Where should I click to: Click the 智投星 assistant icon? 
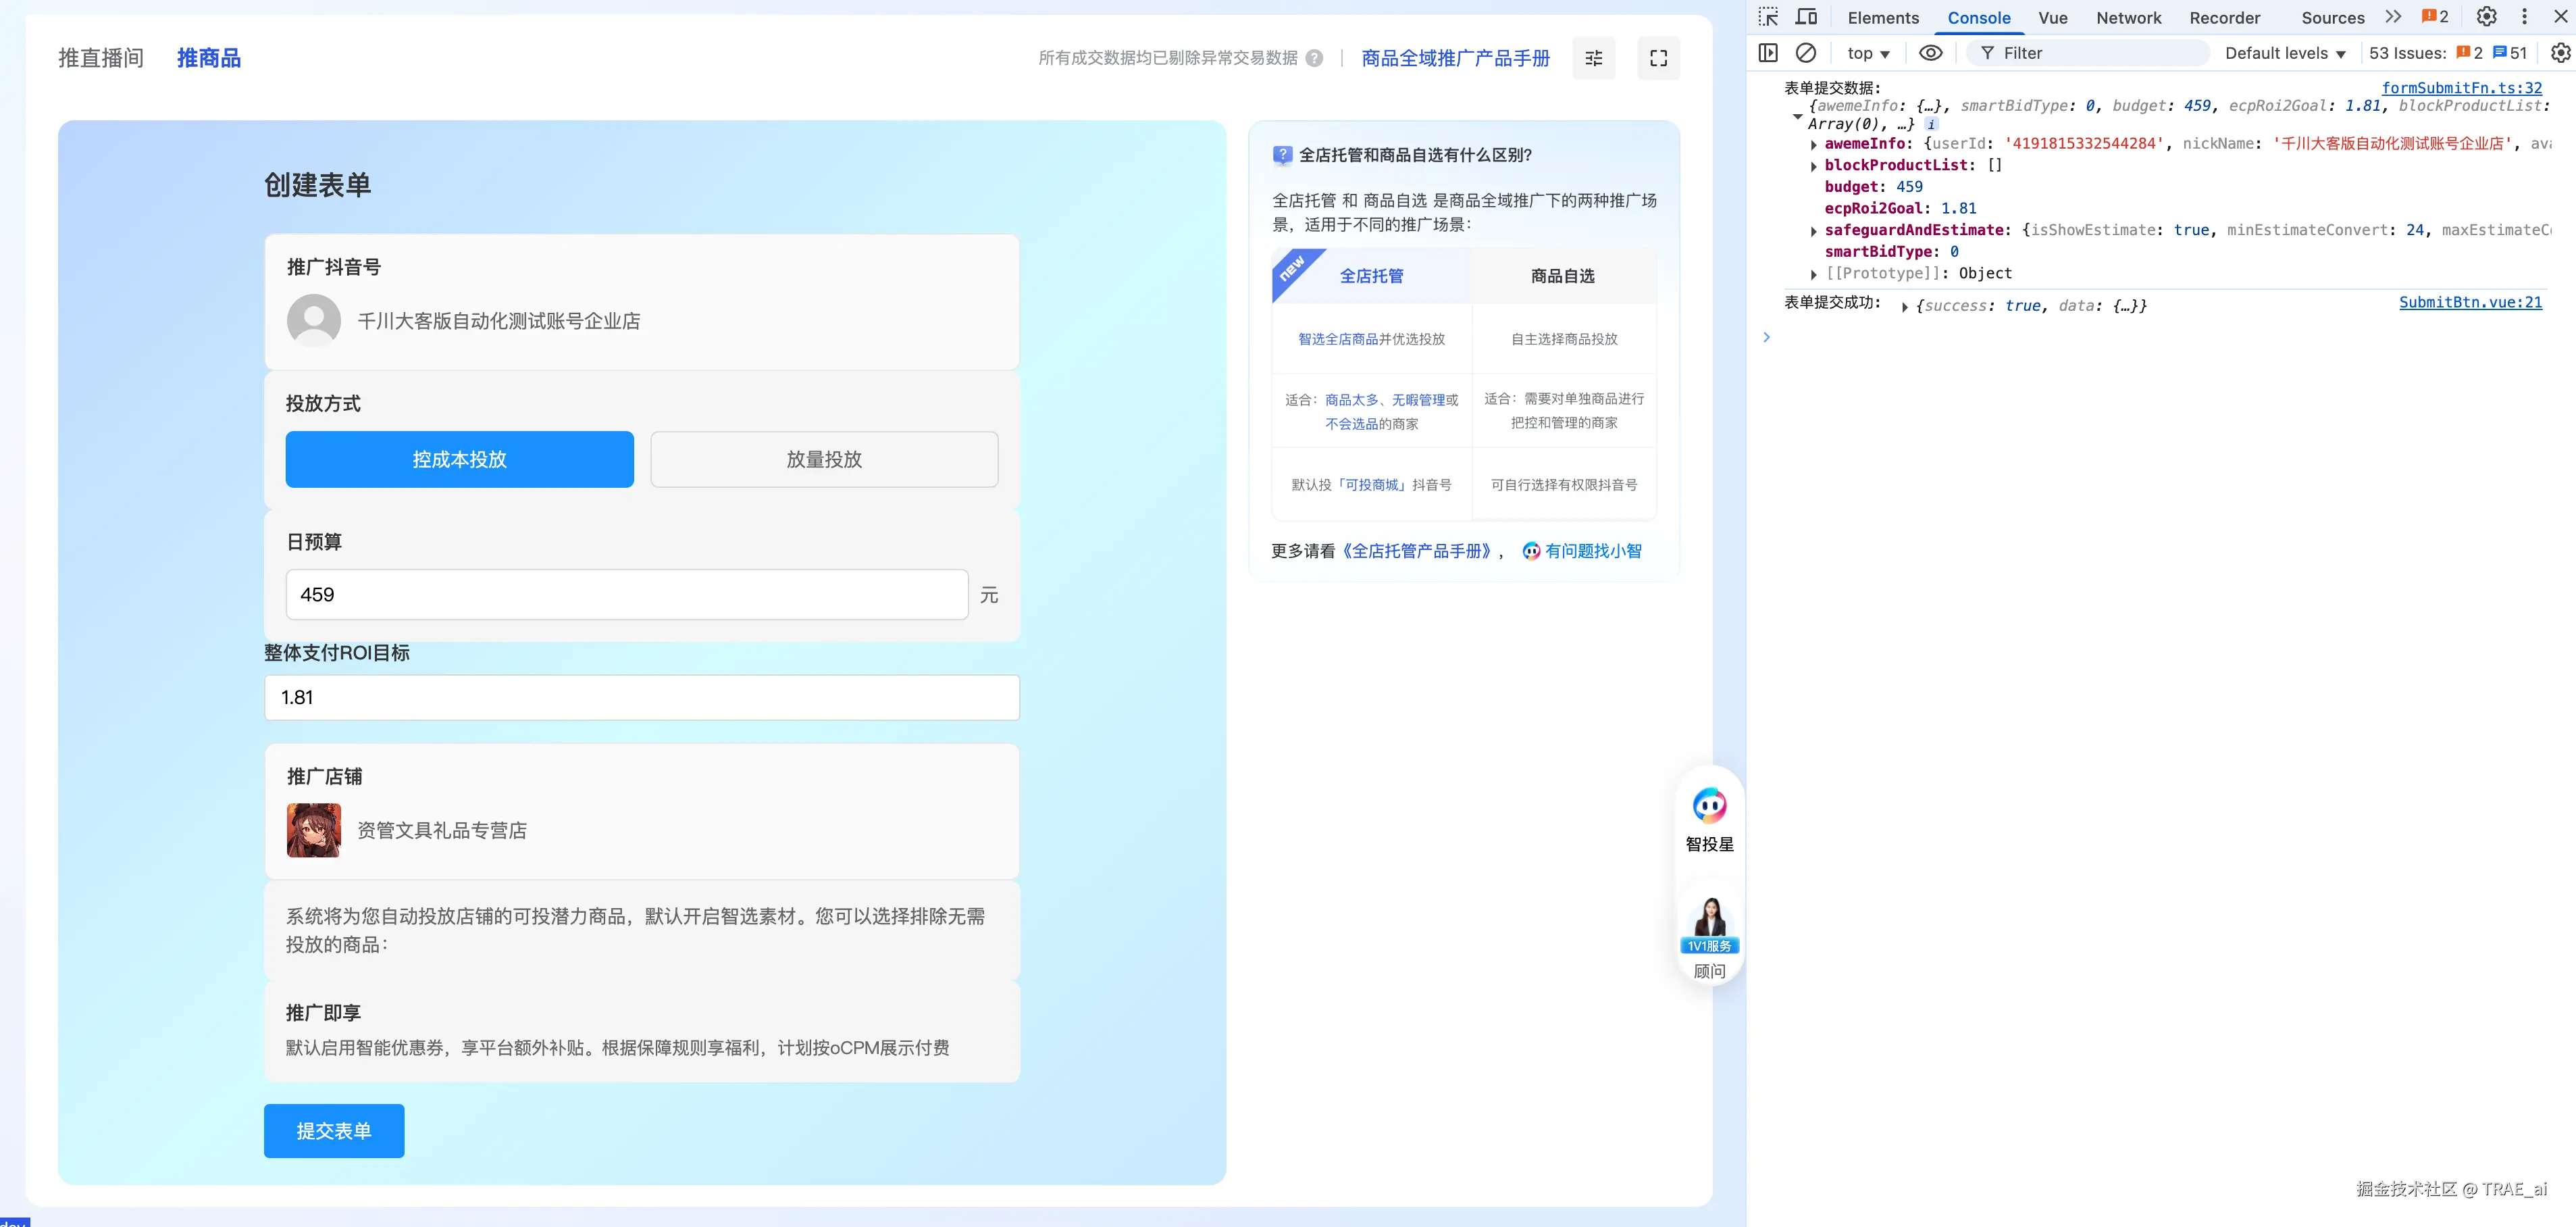point(1709,806)
